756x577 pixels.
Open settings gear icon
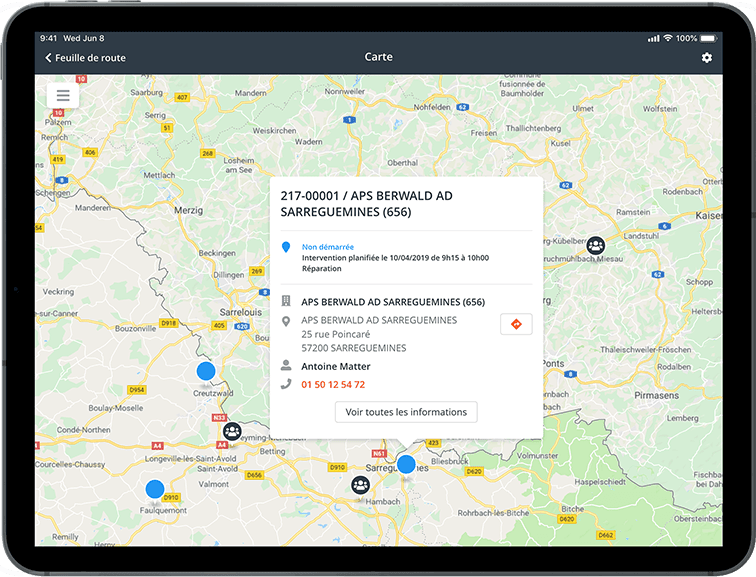click(706, 58)
